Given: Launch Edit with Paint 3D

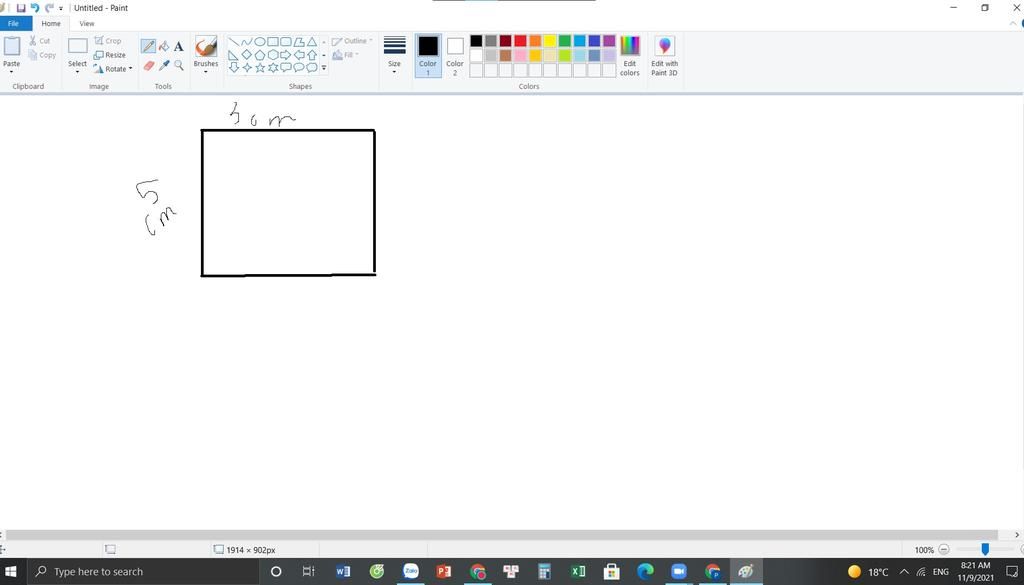Looking at the screenshot, I should tap(663, 56).
